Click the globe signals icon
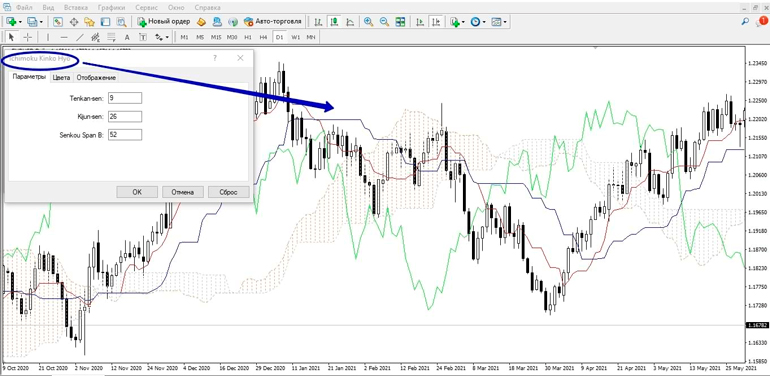The image size is (770, 376). (x=233, y=22)
